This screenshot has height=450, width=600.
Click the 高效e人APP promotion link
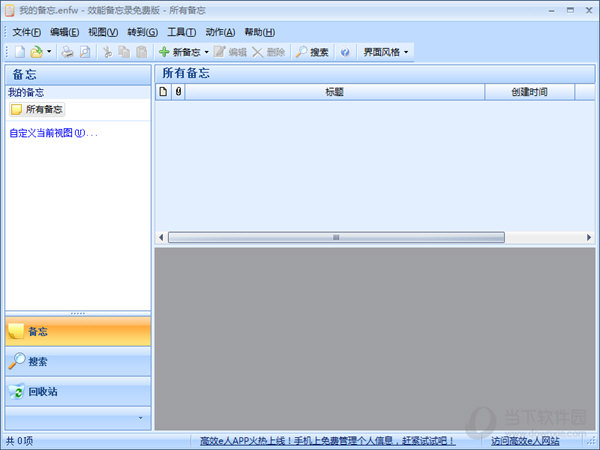pos(326,440)
